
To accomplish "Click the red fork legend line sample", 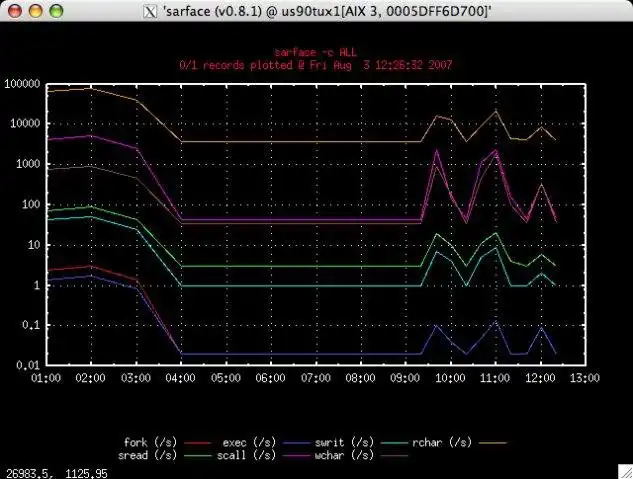I will [x=198, y=443].
